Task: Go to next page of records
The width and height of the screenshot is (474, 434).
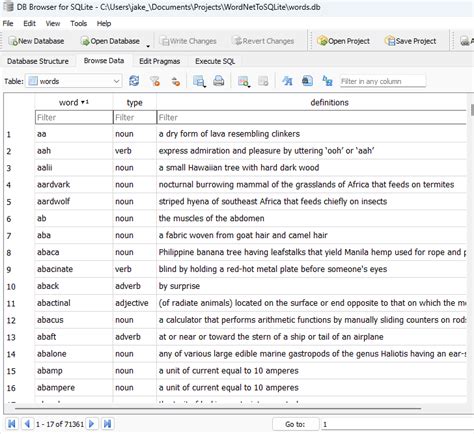Action: coord(91,424)
